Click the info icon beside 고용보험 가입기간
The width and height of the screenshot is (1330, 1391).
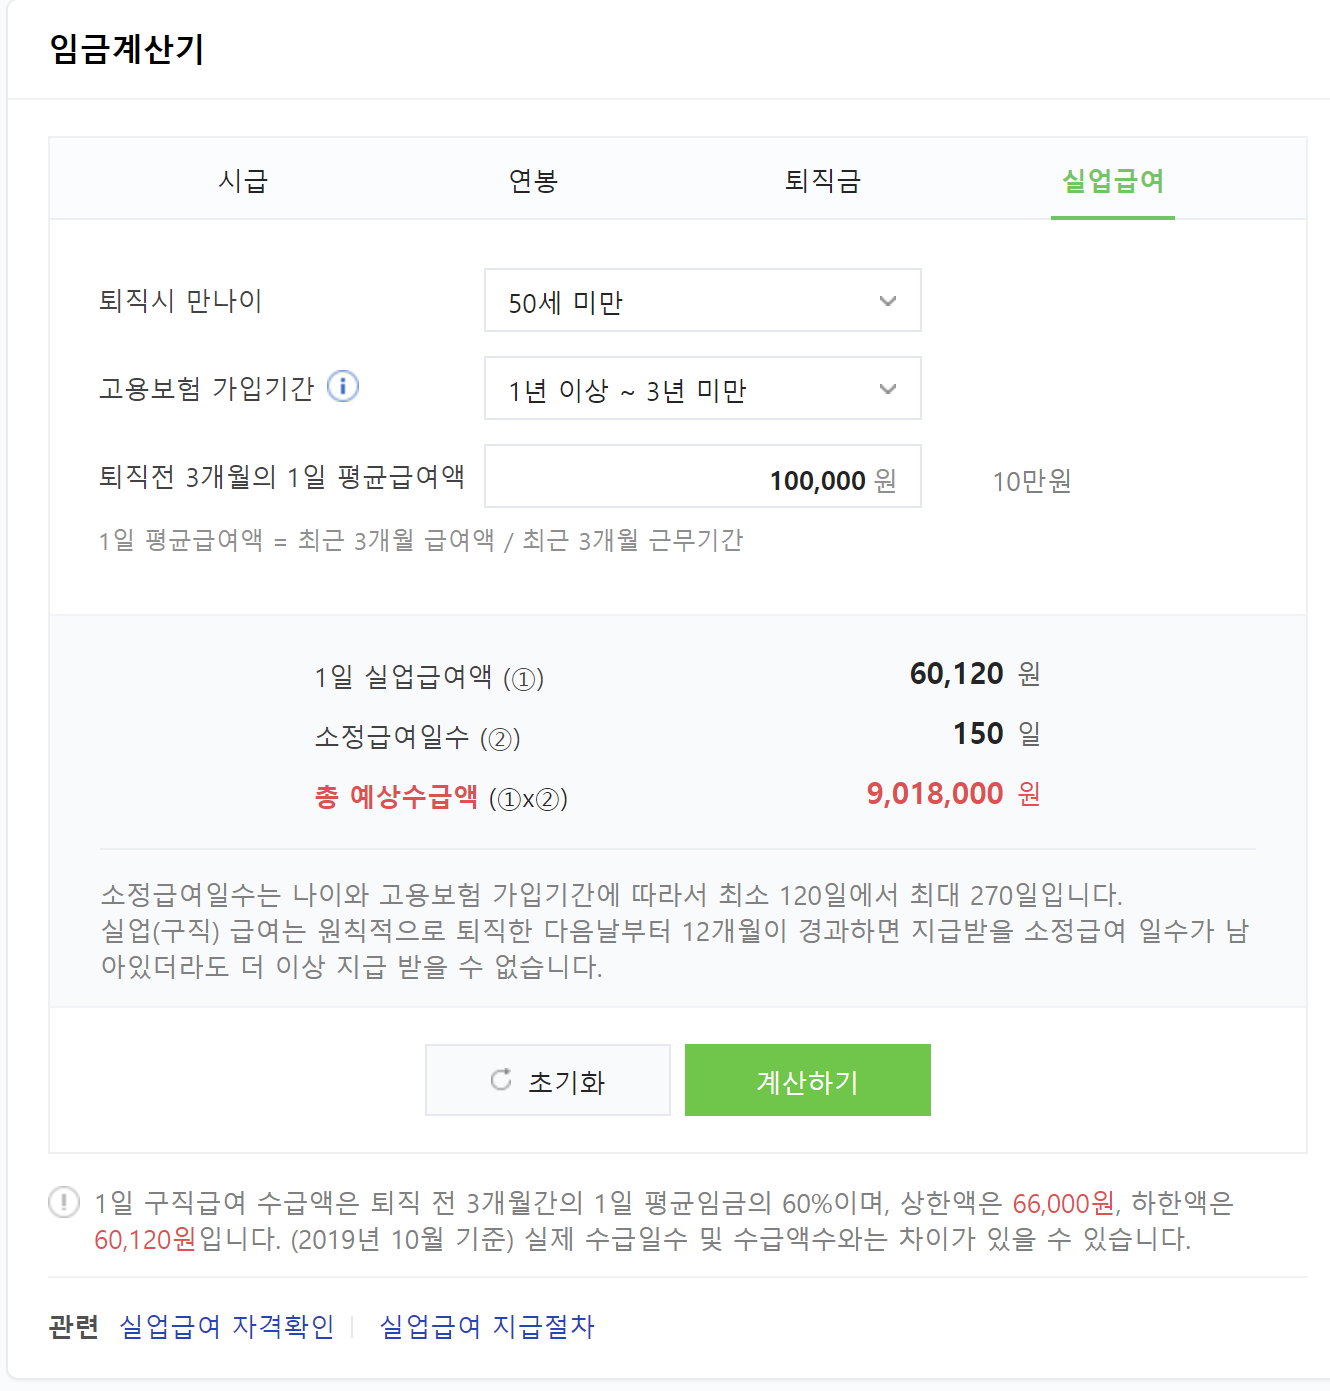(343, 388)
